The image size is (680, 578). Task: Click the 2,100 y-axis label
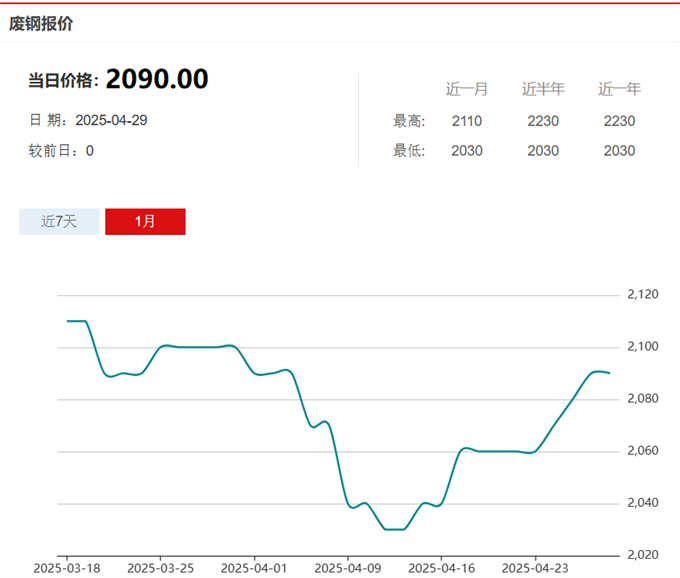pyautogui.click(x=643, y=346)
